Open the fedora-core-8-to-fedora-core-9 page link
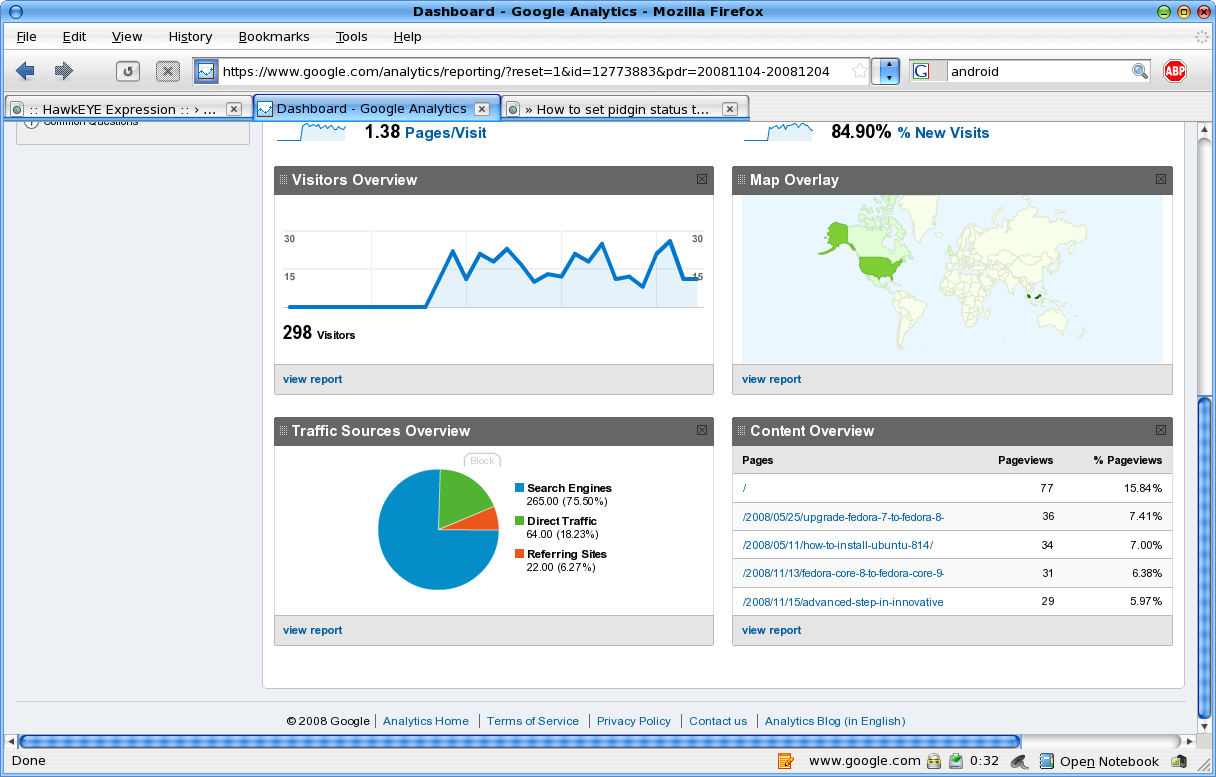The height and width of the screenshot is (777, 1216). click(843, 573)
